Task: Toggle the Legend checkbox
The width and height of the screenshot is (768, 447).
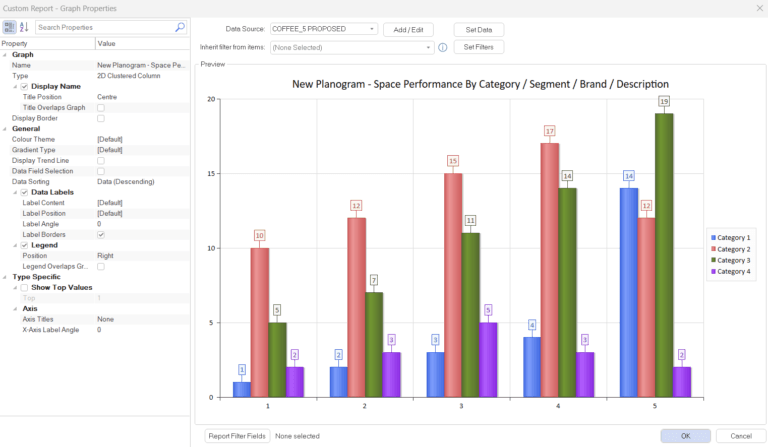Action: [24, 245]
